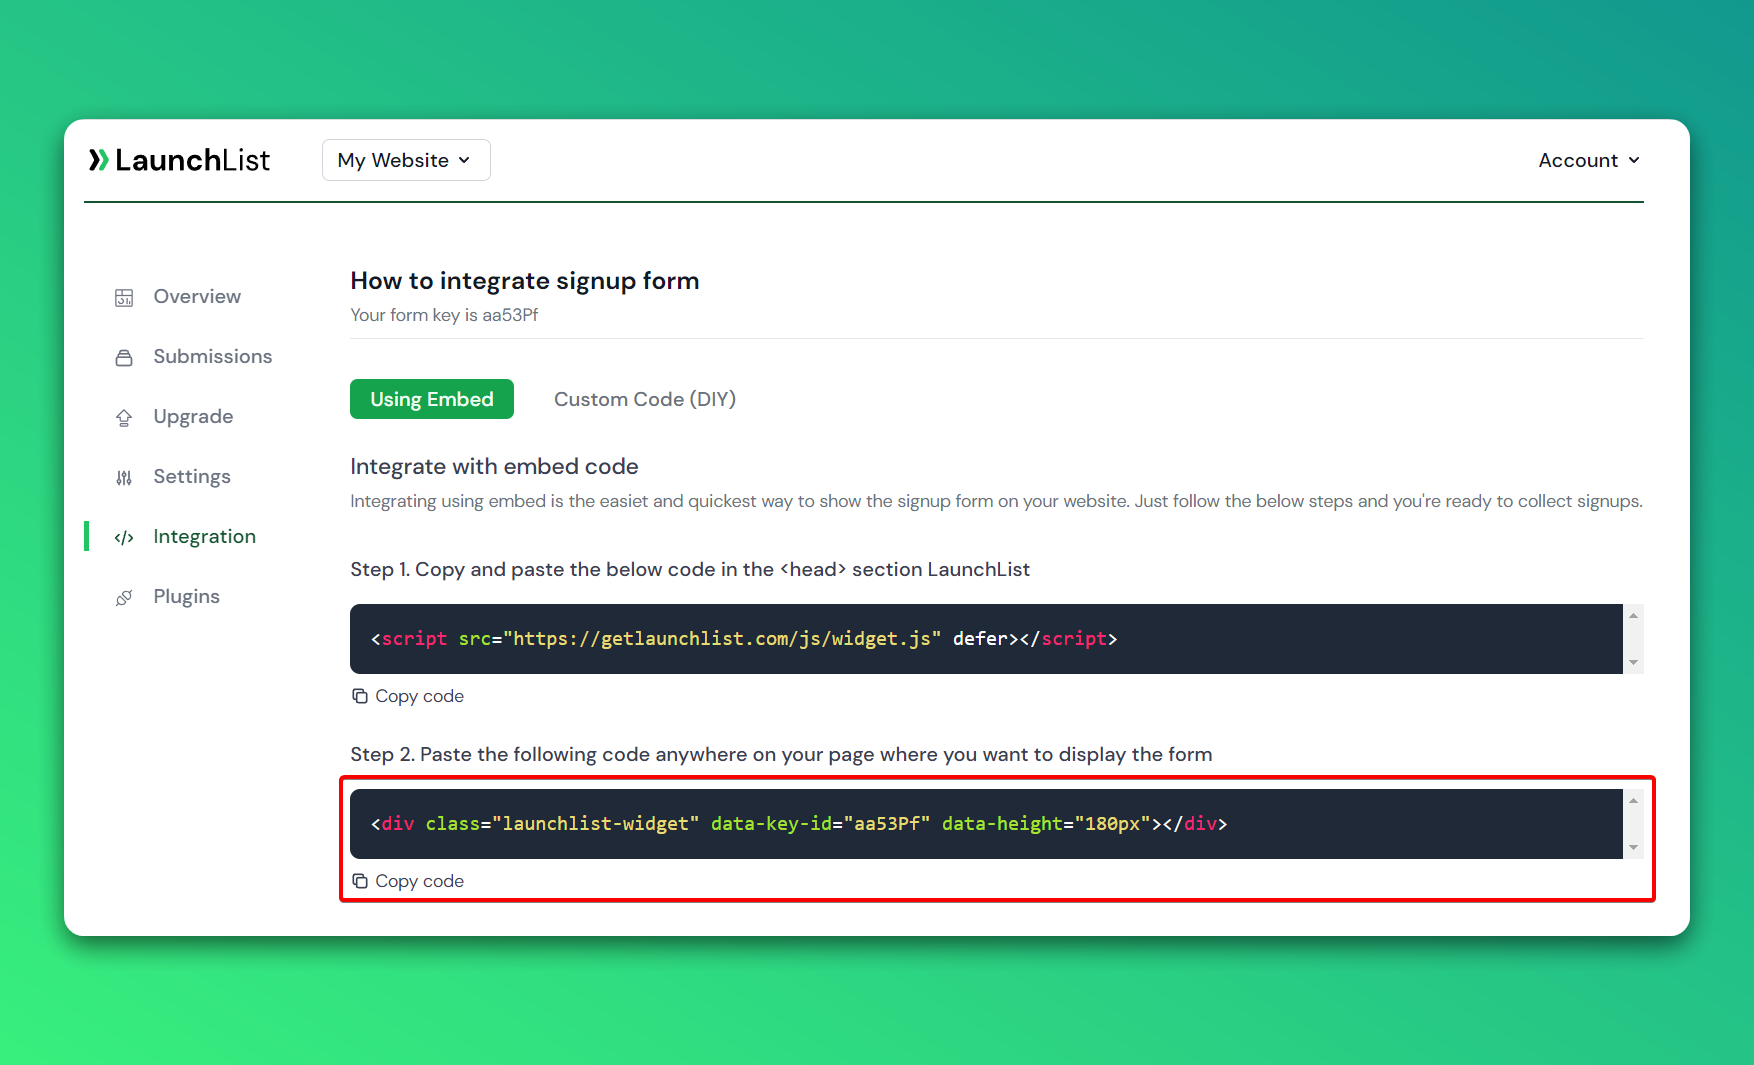
Task: Click the Integration code icon
Action: (x=124, y=537)
